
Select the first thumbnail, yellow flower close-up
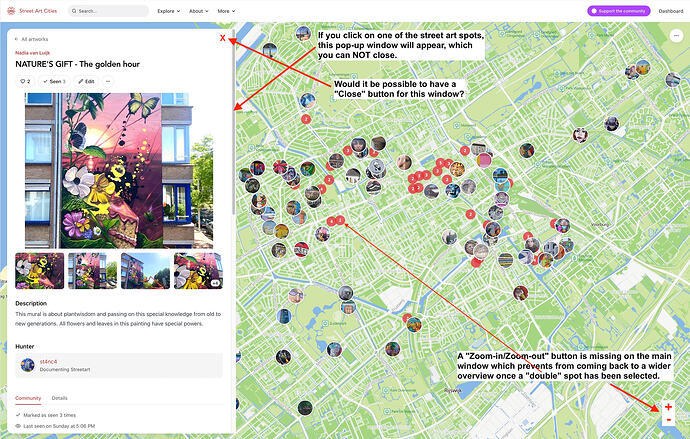coord(40,271)
